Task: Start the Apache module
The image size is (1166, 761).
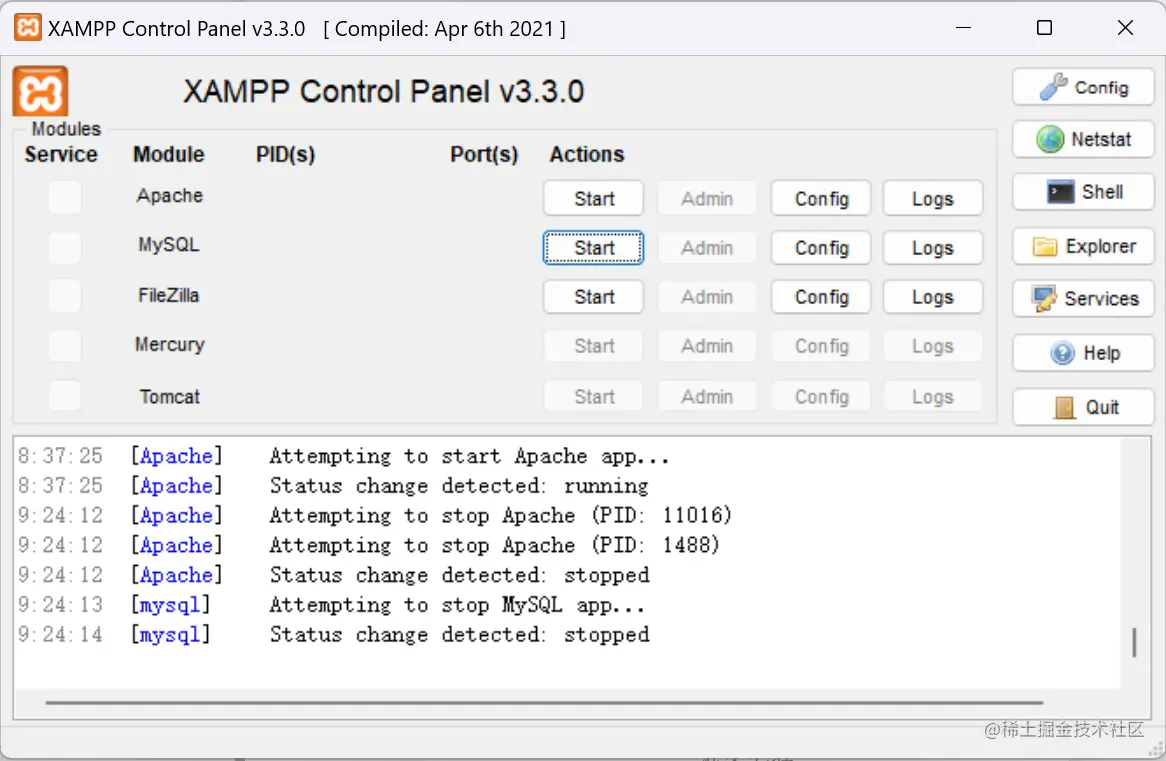Action: [593, 199]
